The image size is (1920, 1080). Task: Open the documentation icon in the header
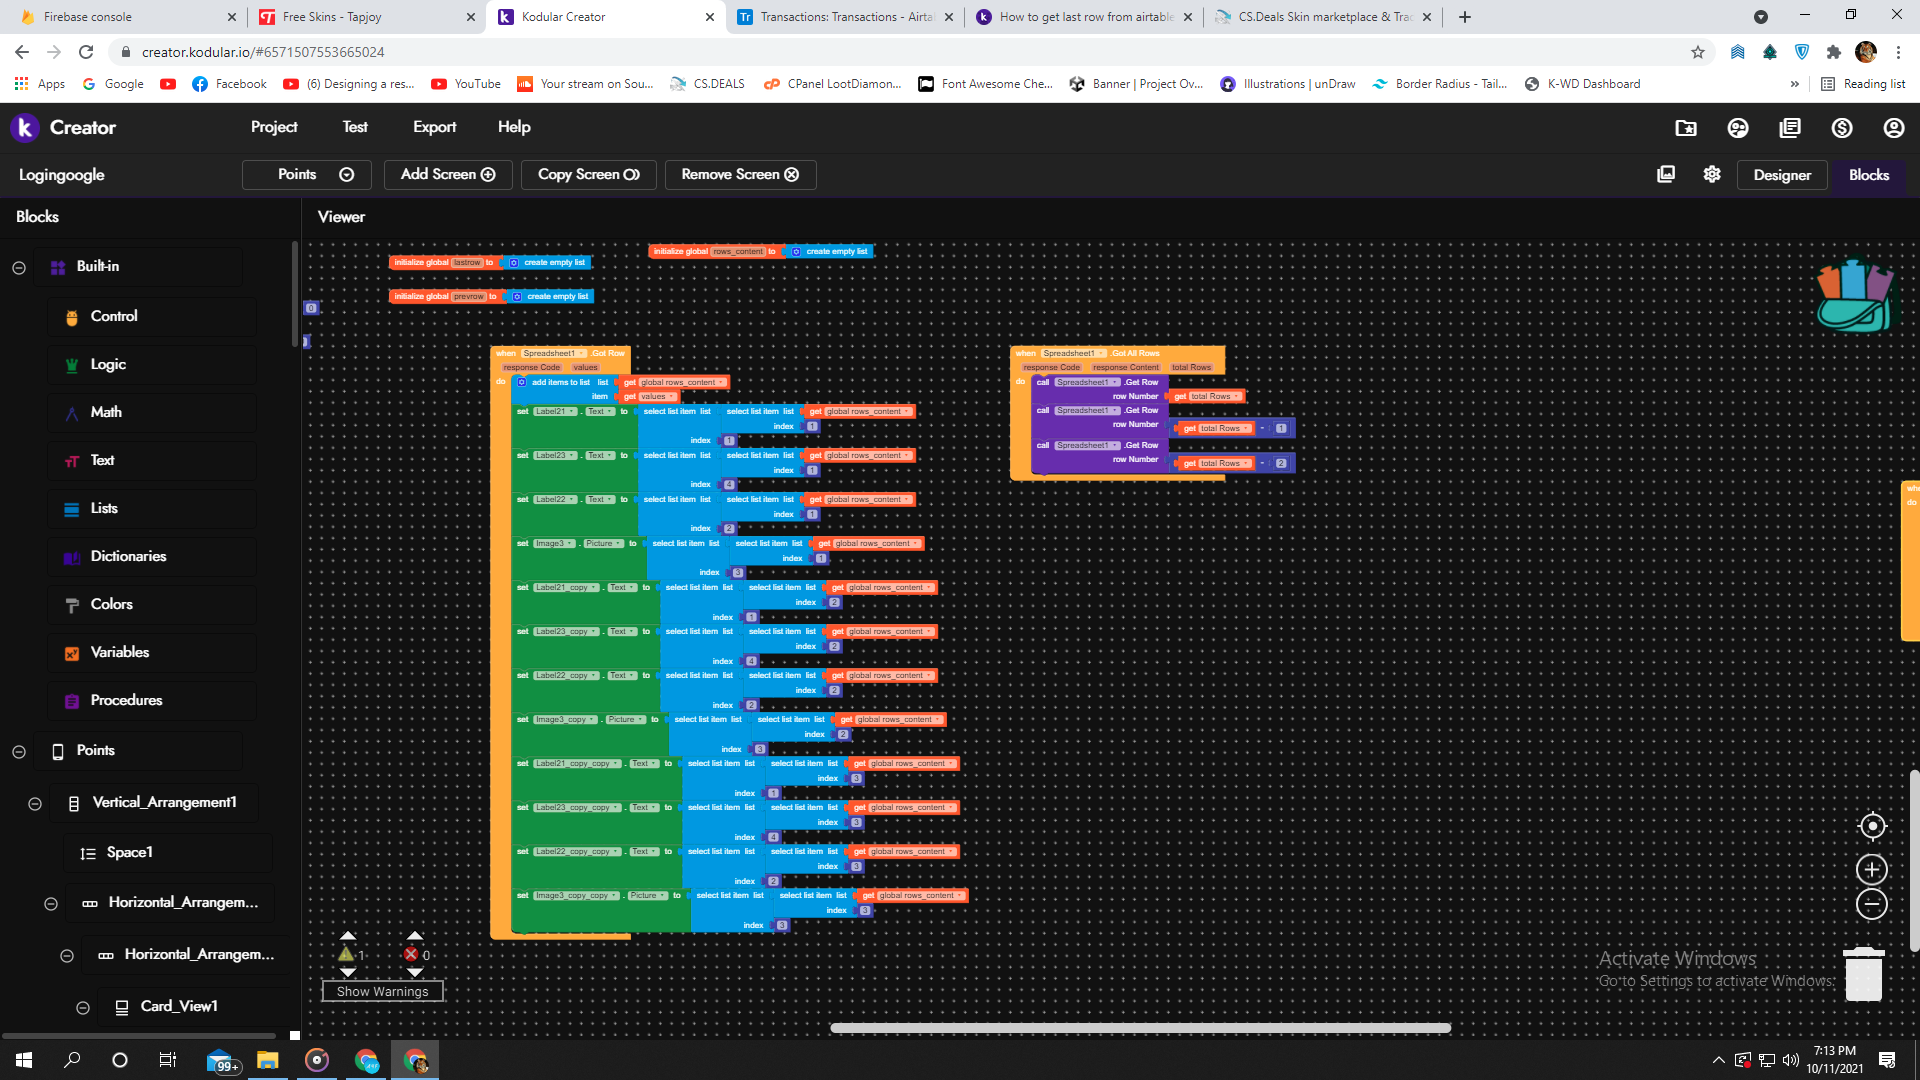tap(1790, 128)
